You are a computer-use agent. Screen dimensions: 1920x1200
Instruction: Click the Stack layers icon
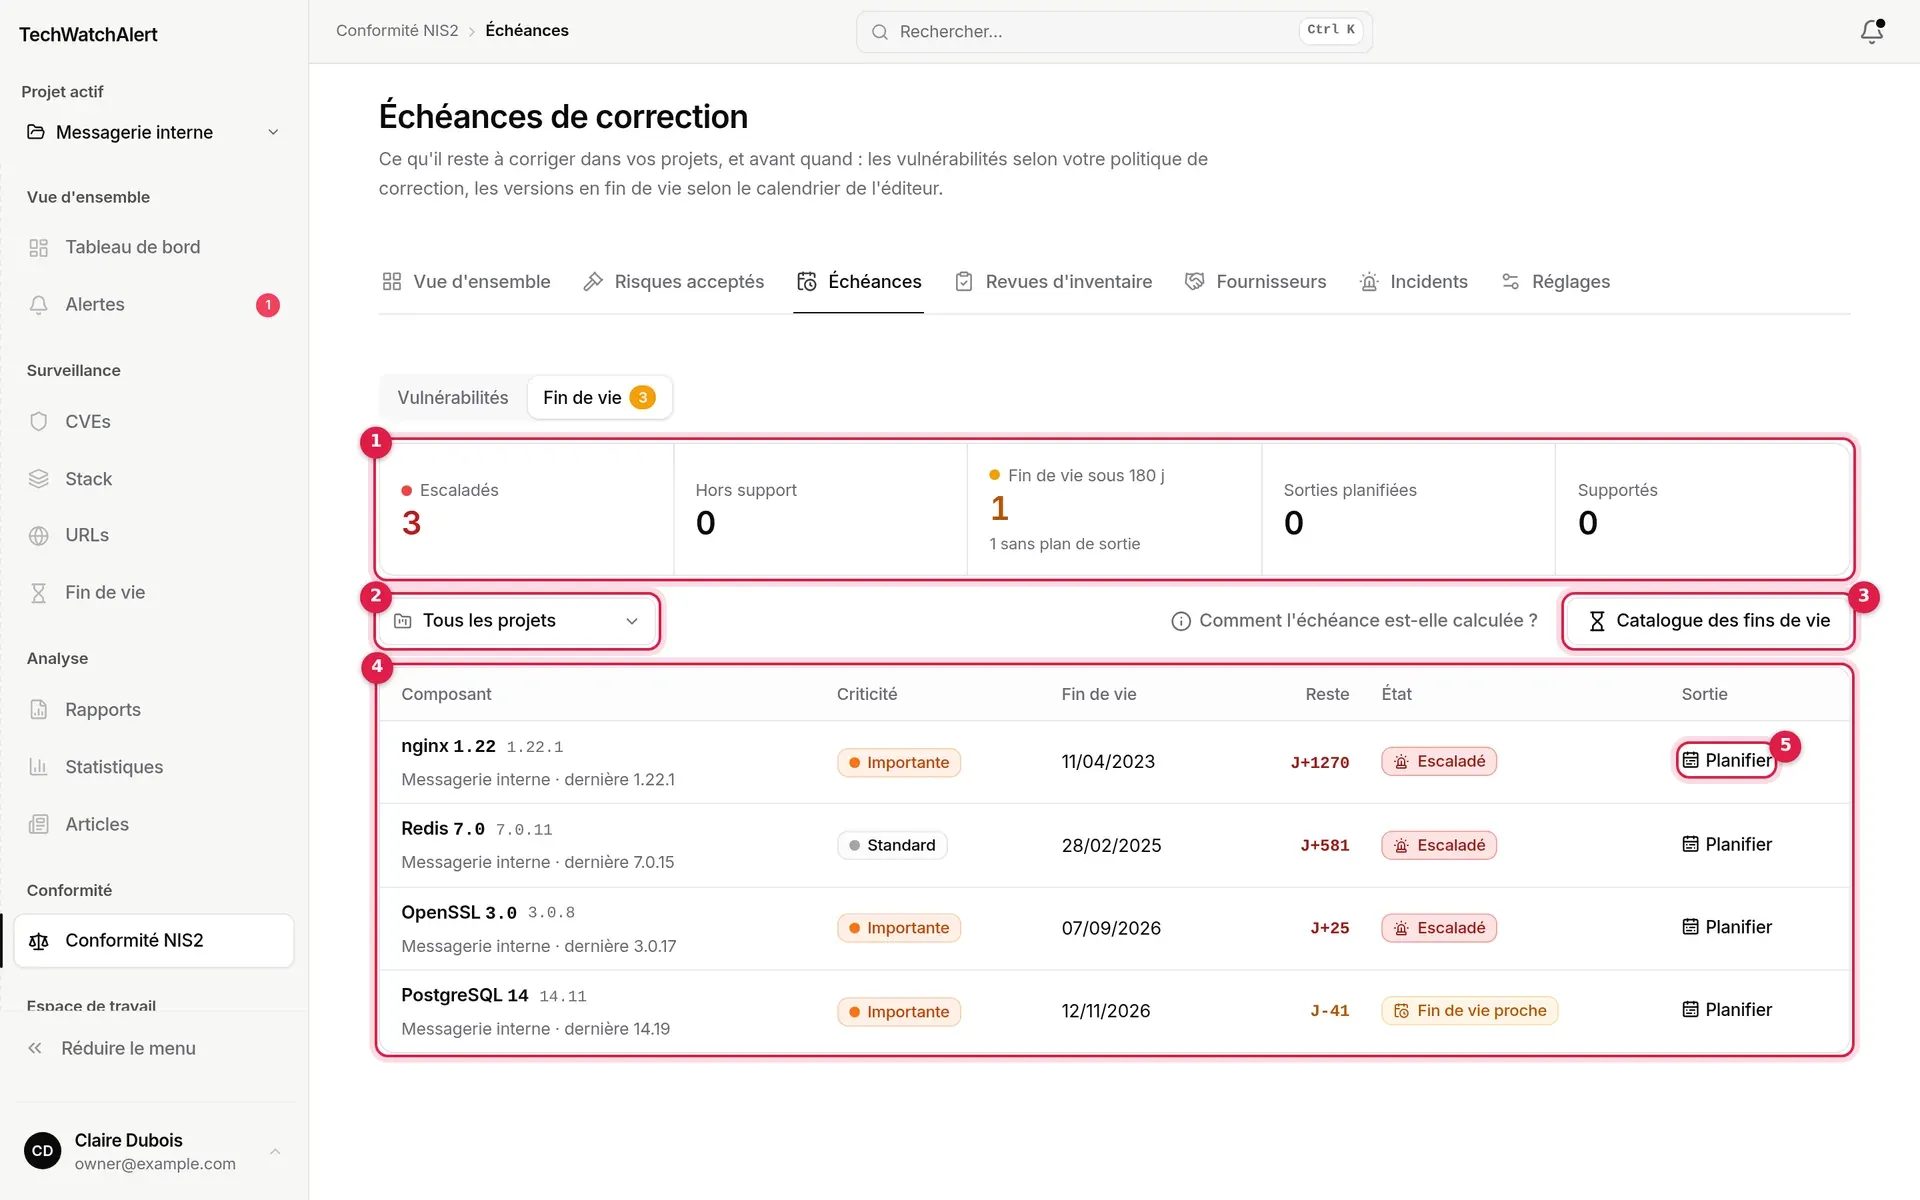coord(38,479)
